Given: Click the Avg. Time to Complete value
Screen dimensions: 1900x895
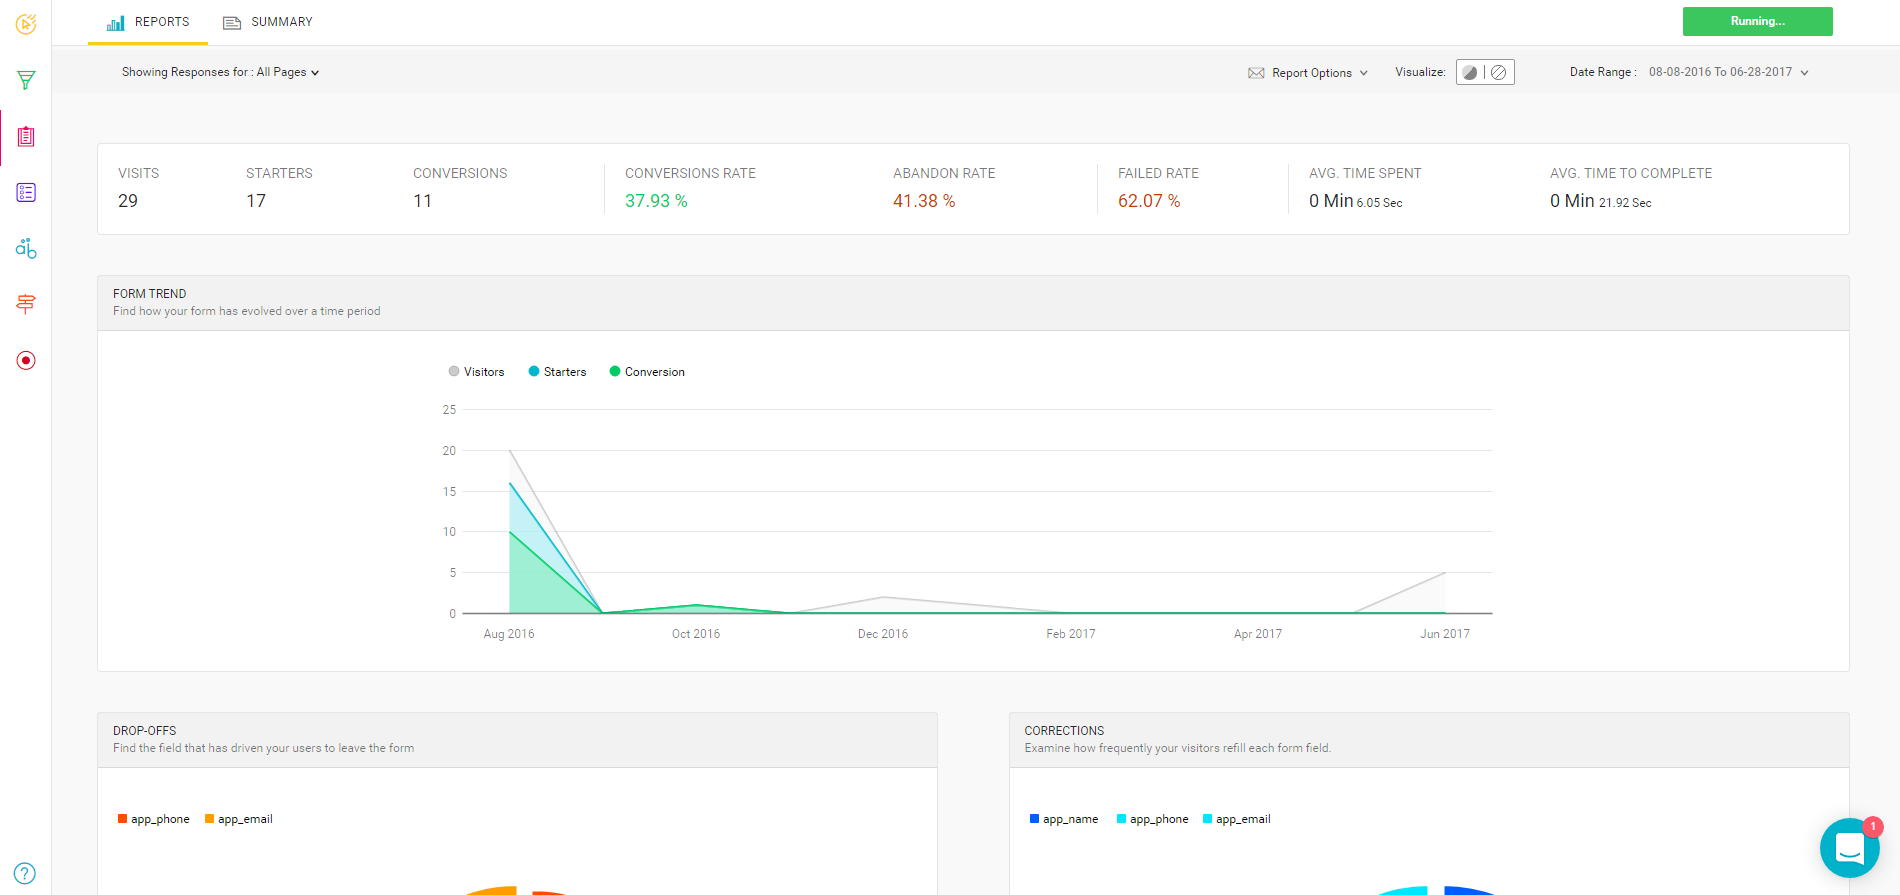Looking at the screenshot, I should (x=1601, y=201).
